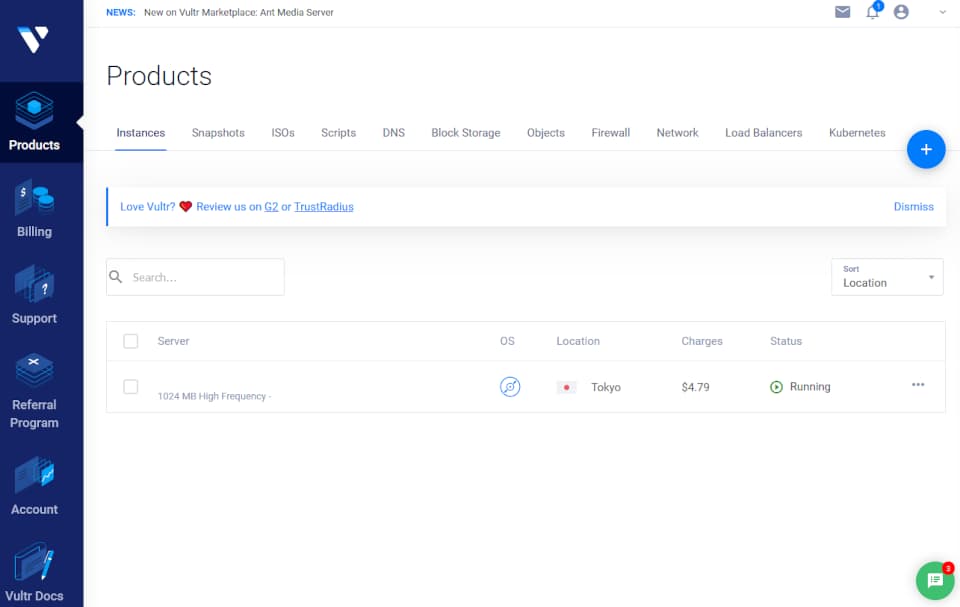Follow the TrustRadius review link

click(324, 207)
